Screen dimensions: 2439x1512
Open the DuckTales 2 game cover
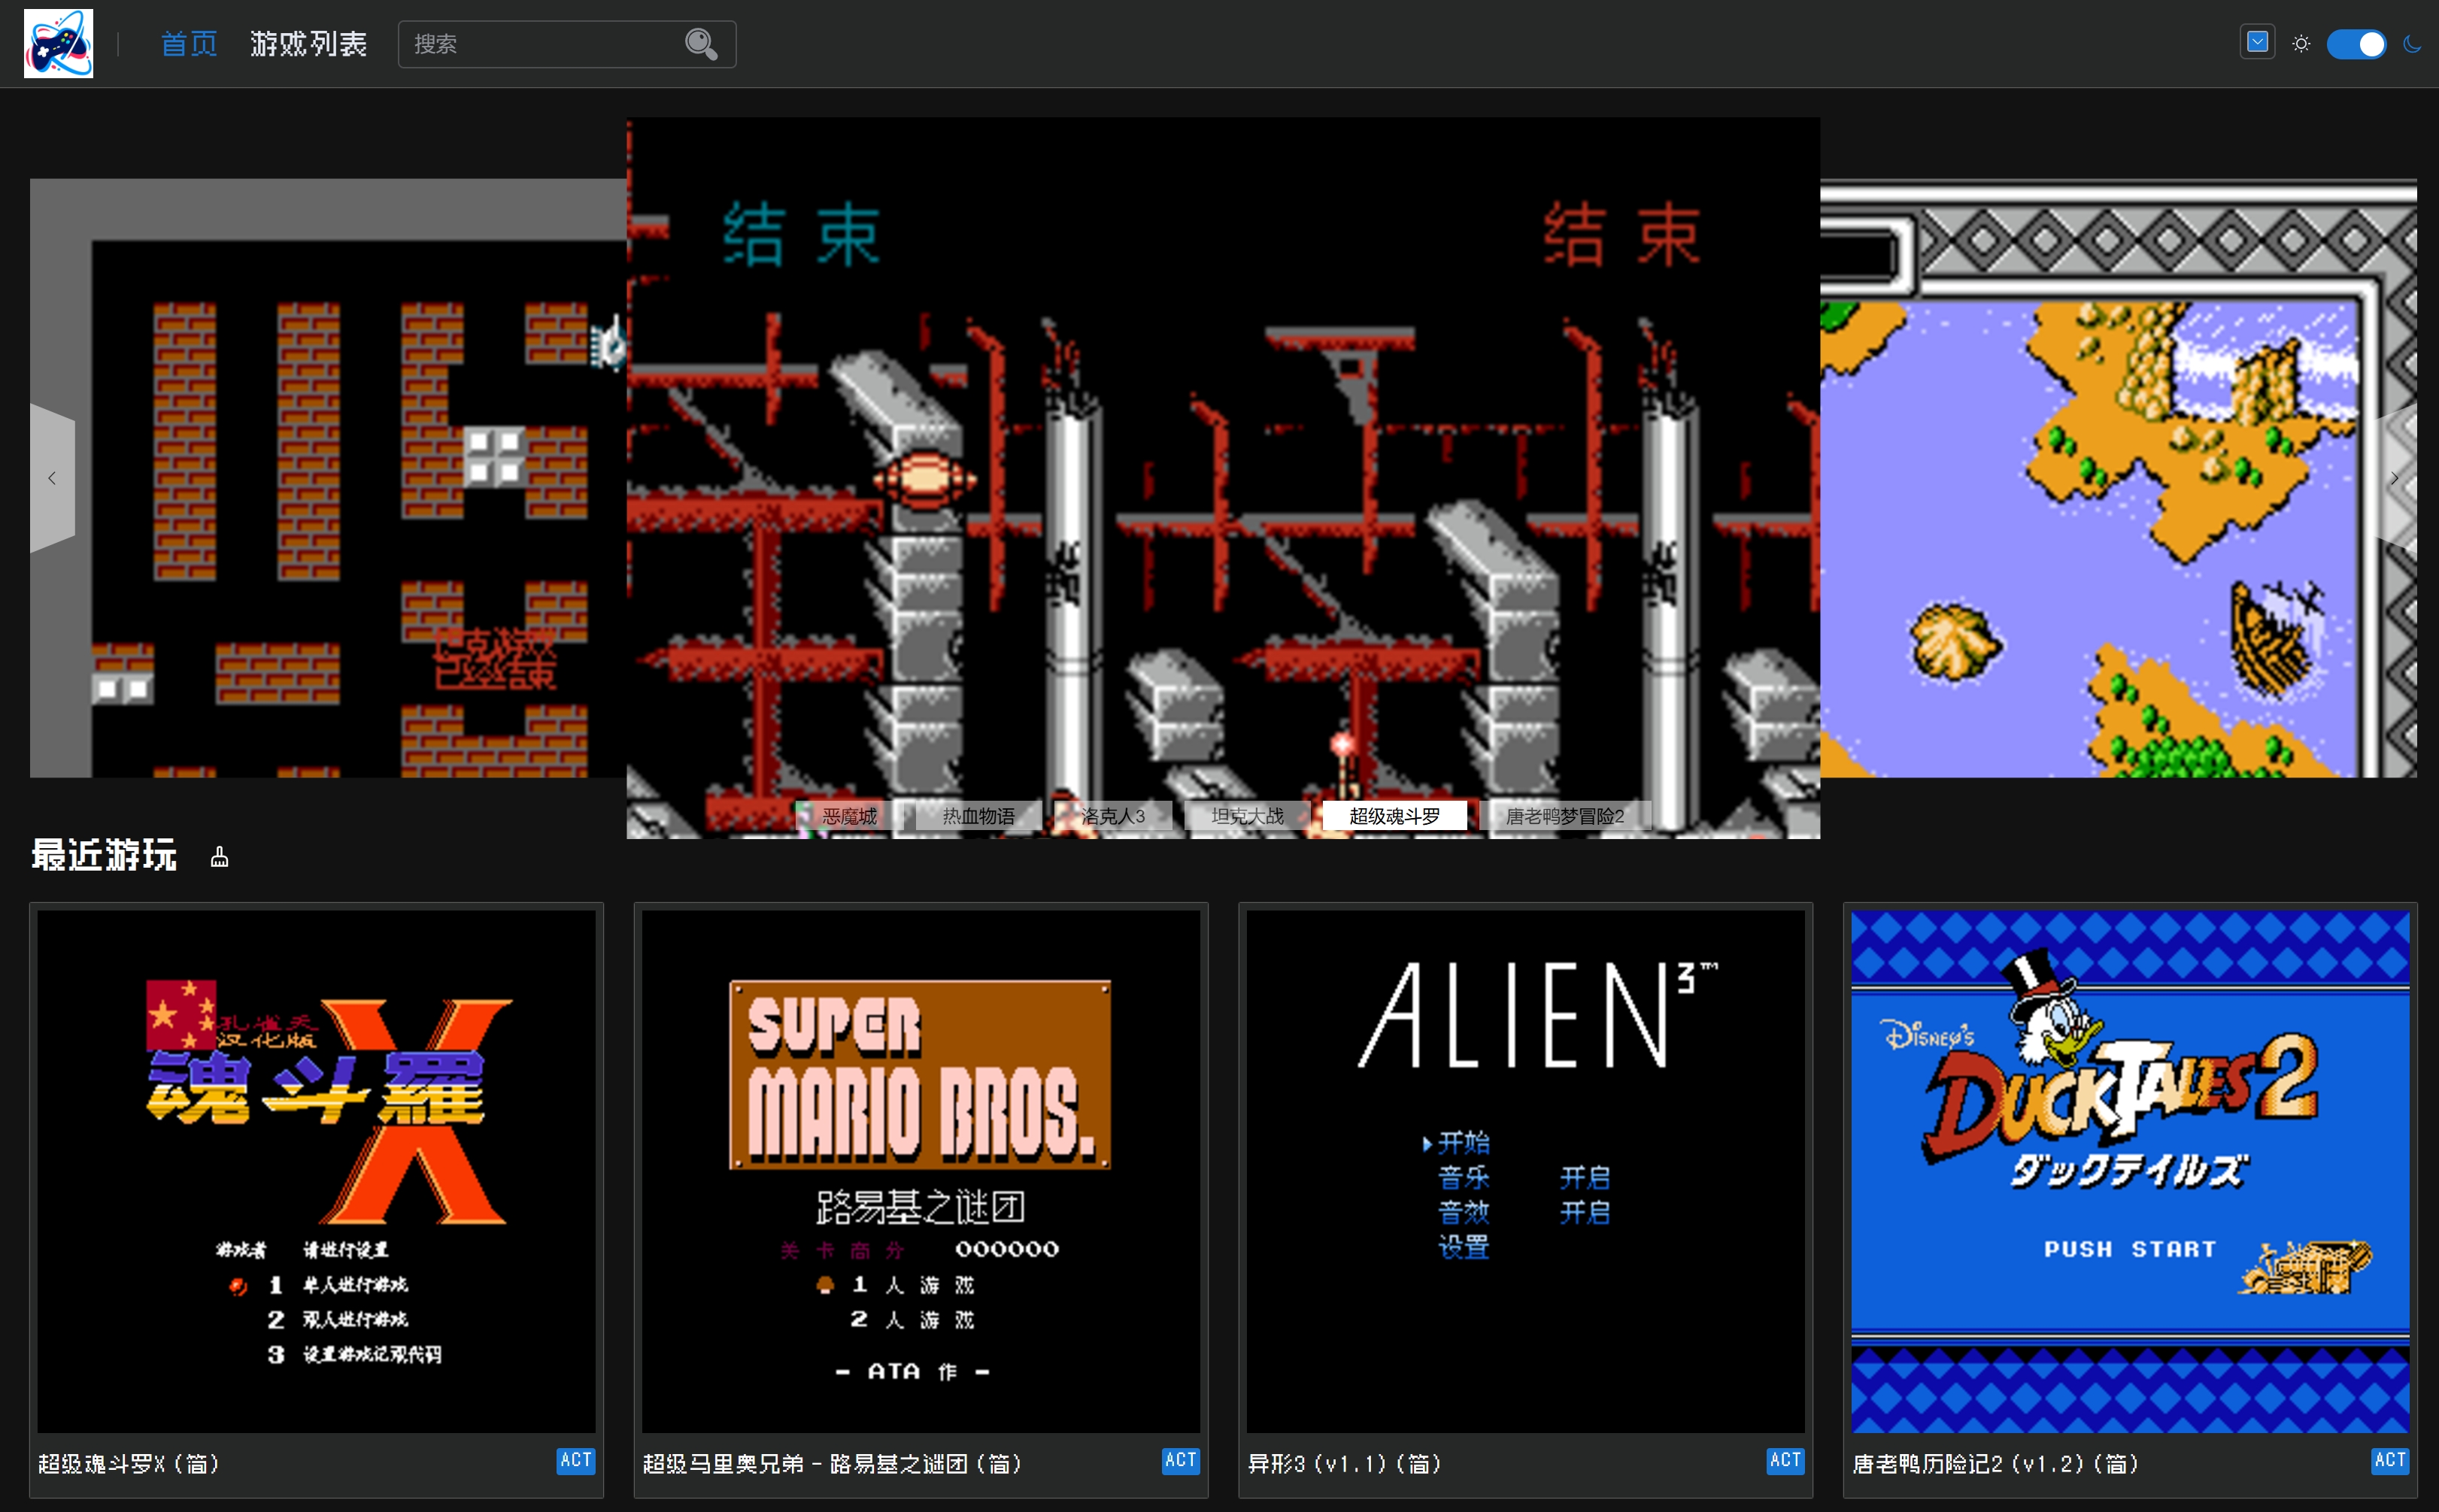[x=2130, y=1171]
